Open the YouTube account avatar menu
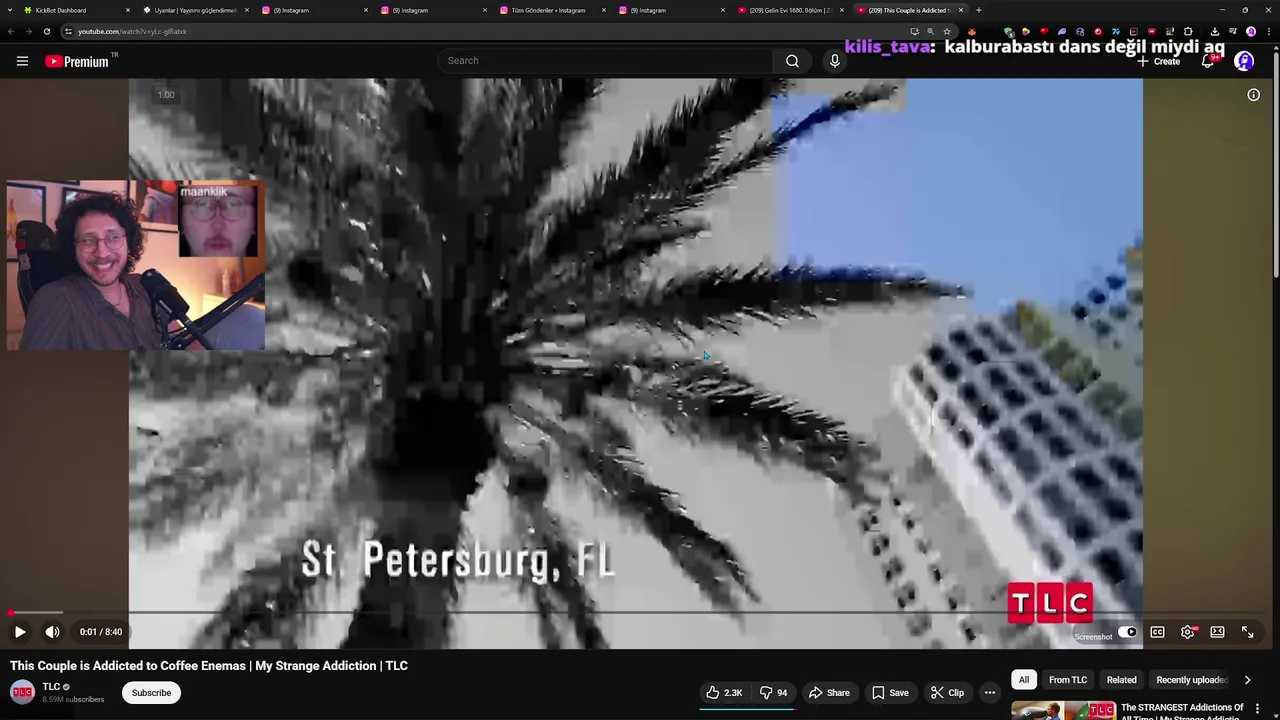Screen dimensions: 1280x720 1244,61
